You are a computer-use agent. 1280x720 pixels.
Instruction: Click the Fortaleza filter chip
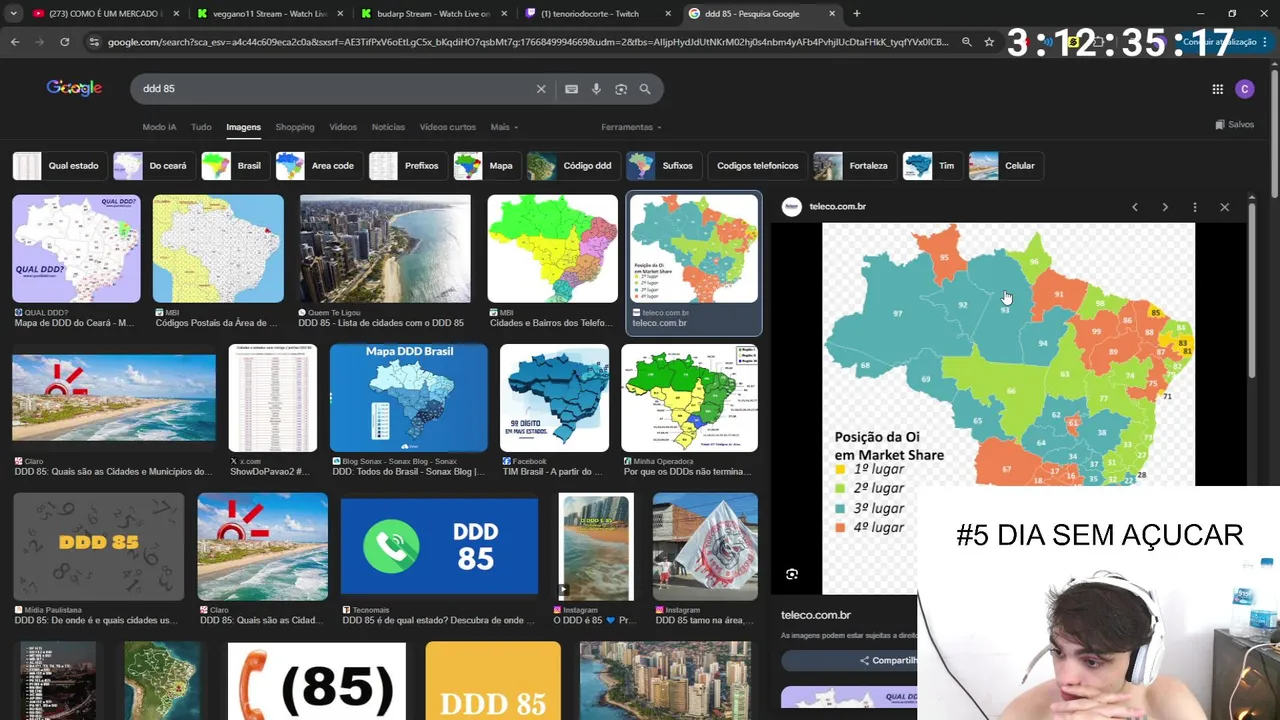pyautogui.click(x=853, y=166)
